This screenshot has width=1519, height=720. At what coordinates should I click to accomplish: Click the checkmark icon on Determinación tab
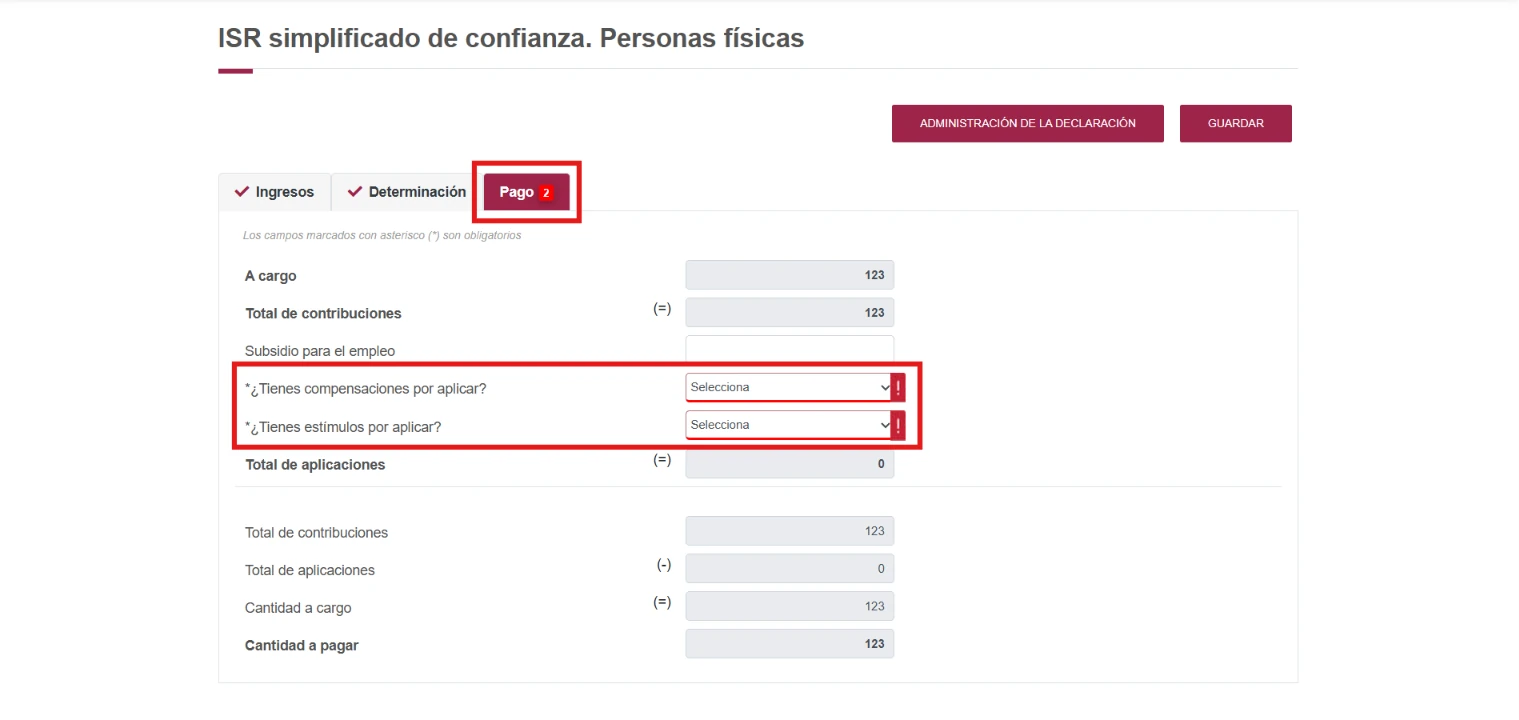click(x=355, y=192)
